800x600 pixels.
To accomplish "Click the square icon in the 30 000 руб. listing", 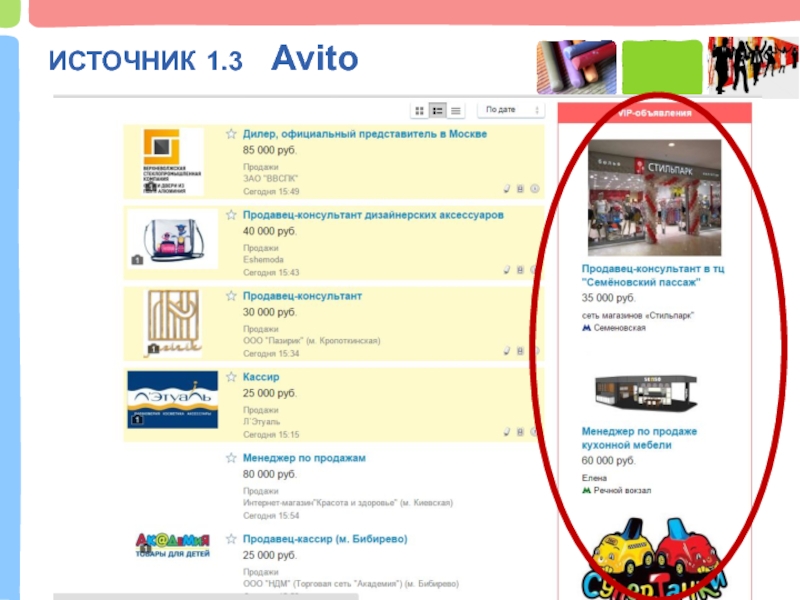I will tap(520, 351).
